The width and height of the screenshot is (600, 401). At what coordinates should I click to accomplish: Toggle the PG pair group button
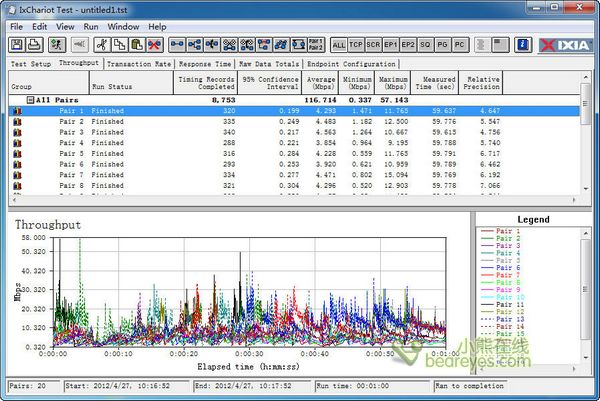click(x=442, y=45)
